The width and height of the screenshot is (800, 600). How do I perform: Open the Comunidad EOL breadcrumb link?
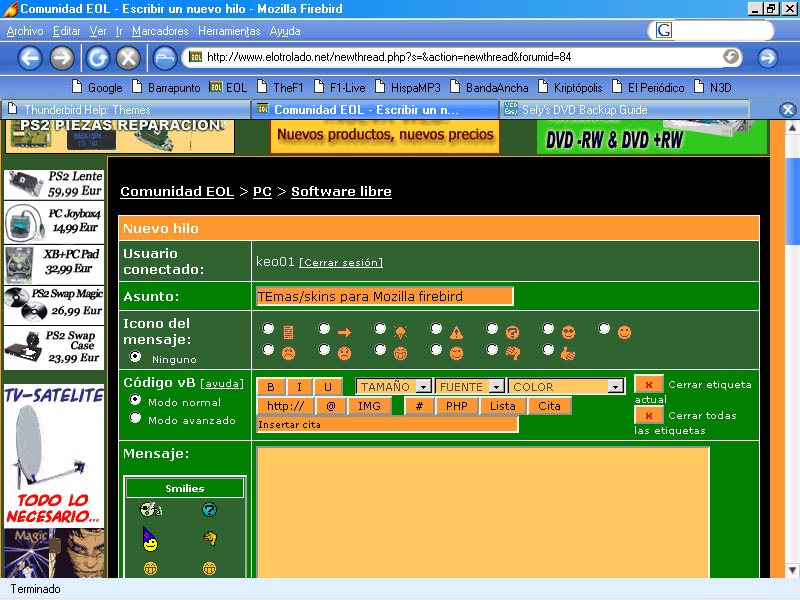[x=177, y=192]
